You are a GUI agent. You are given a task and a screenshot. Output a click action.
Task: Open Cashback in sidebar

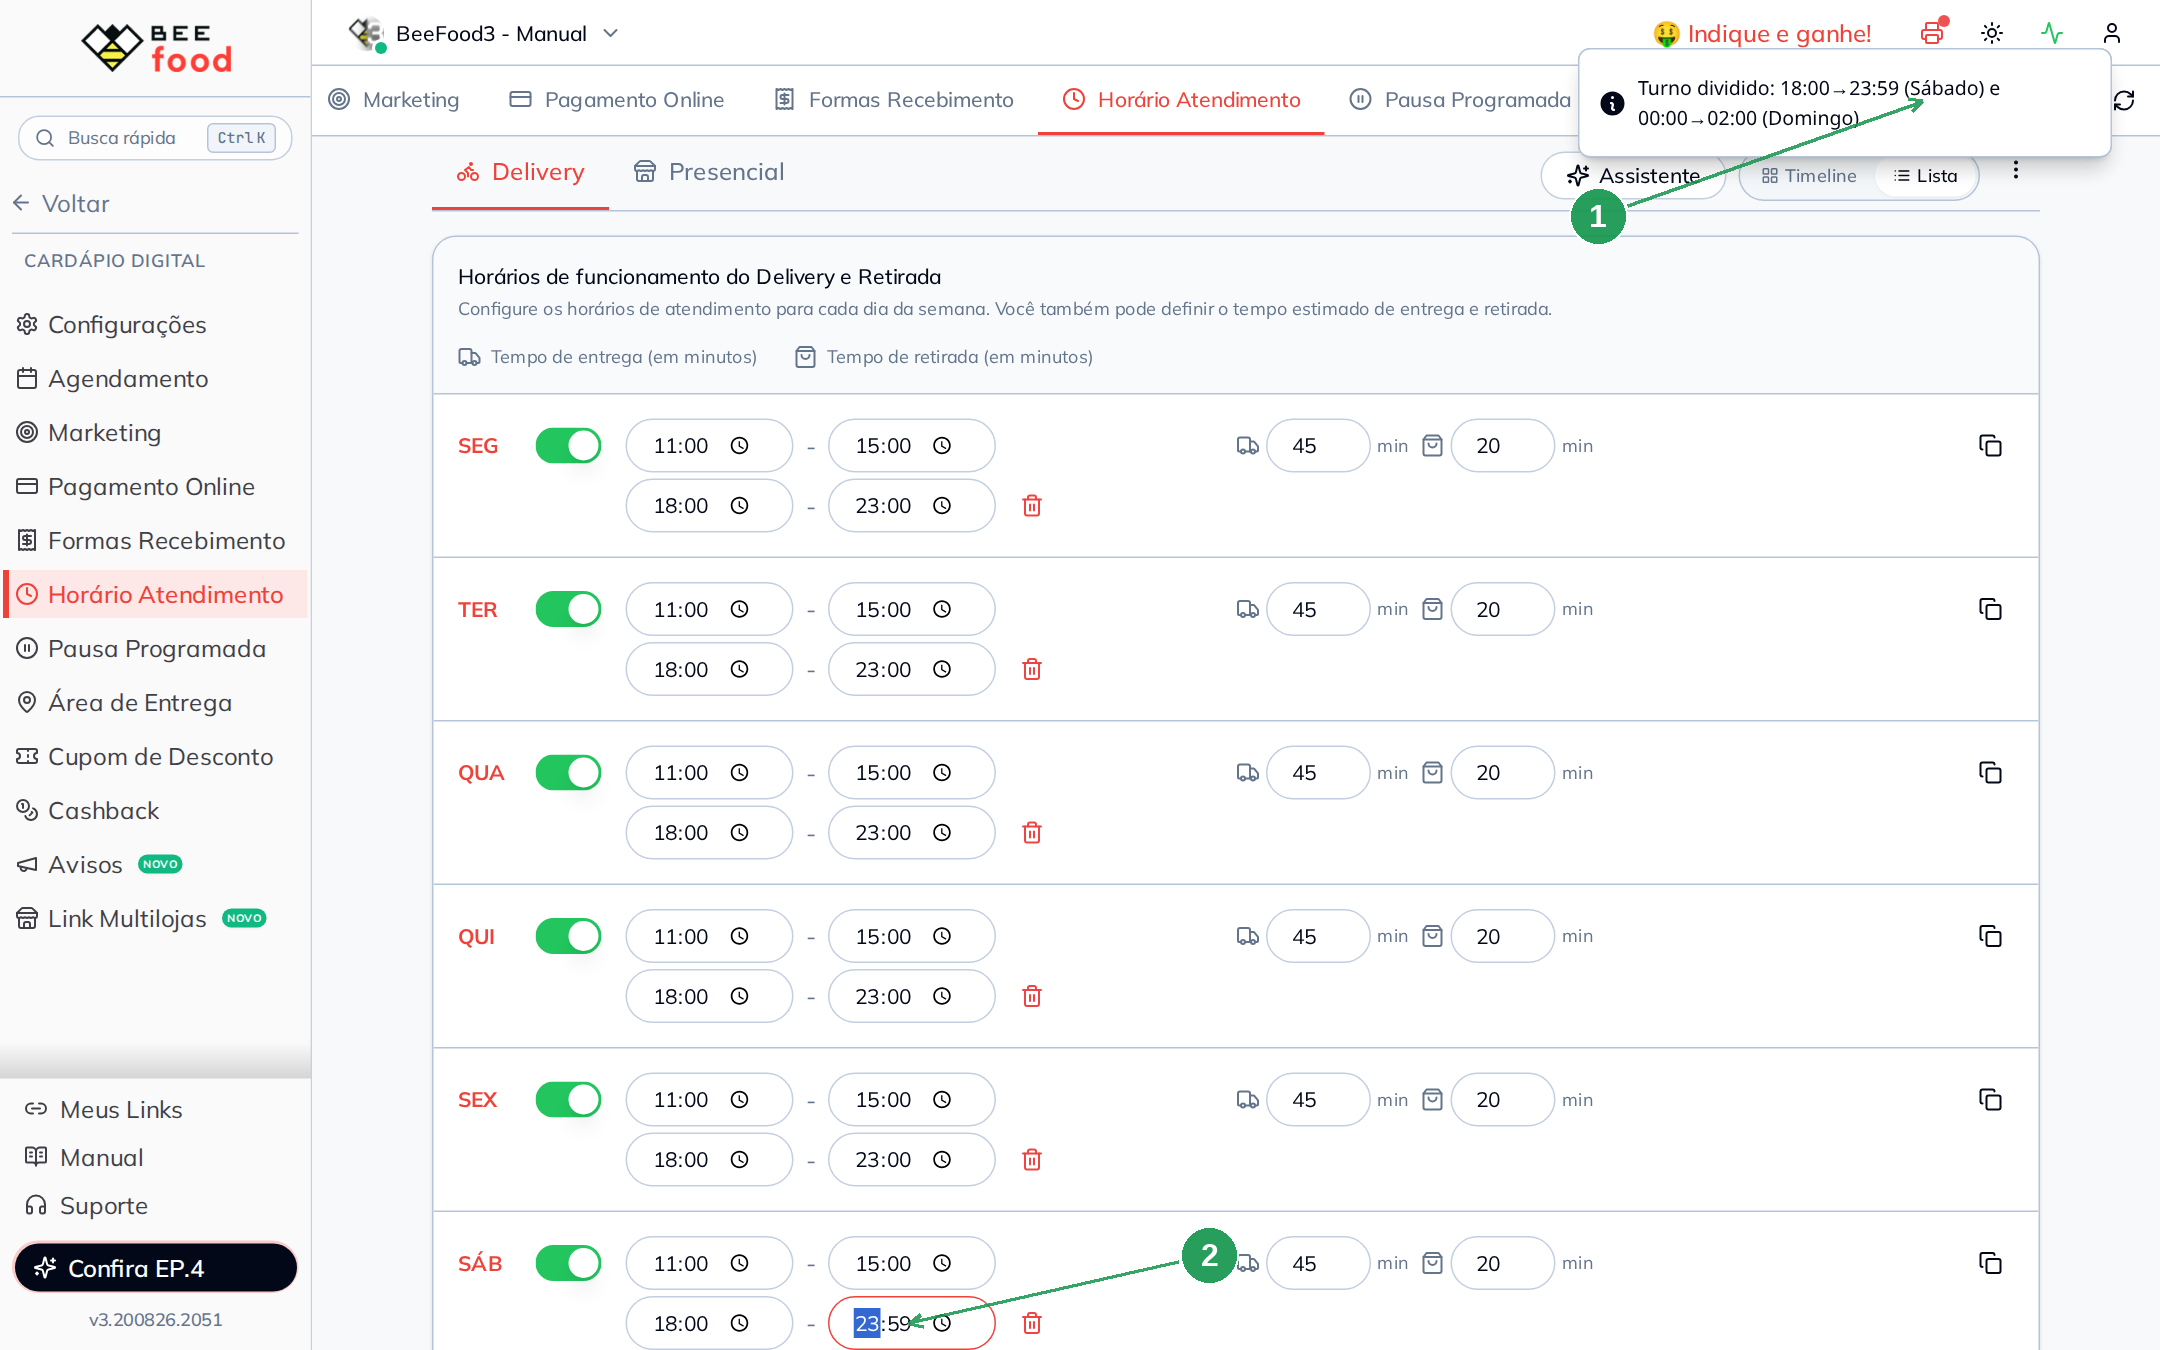click(155, 811)
